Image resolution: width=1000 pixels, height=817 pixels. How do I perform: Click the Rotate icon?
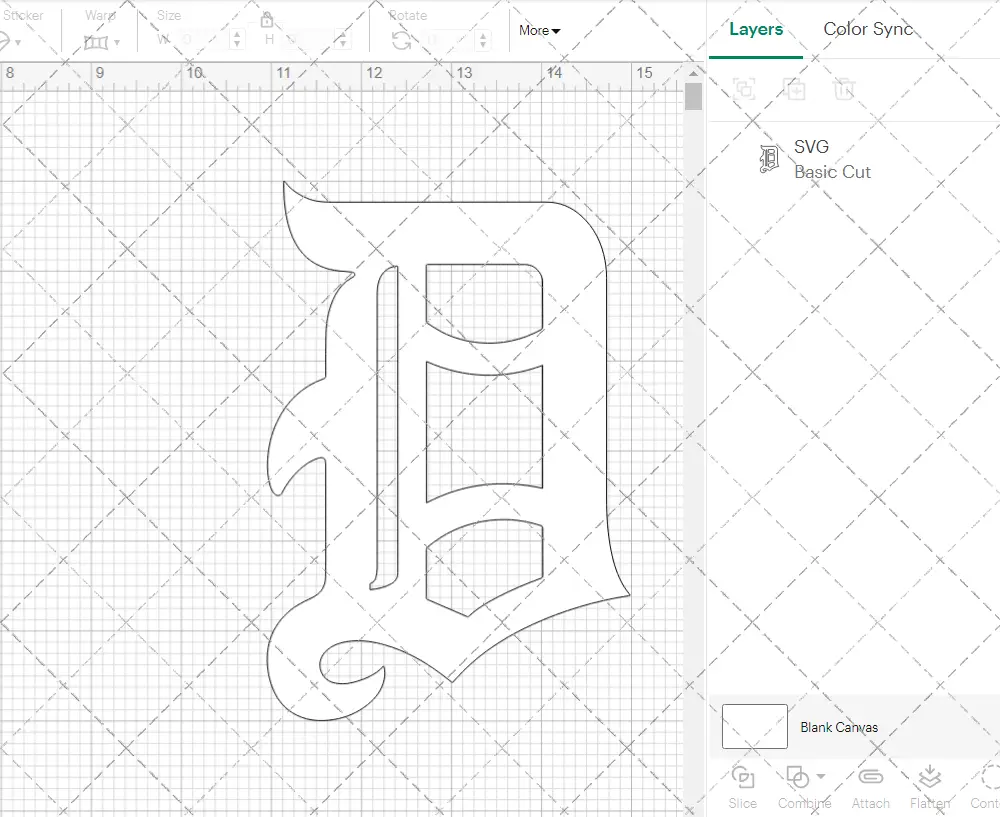pos(401,41)
